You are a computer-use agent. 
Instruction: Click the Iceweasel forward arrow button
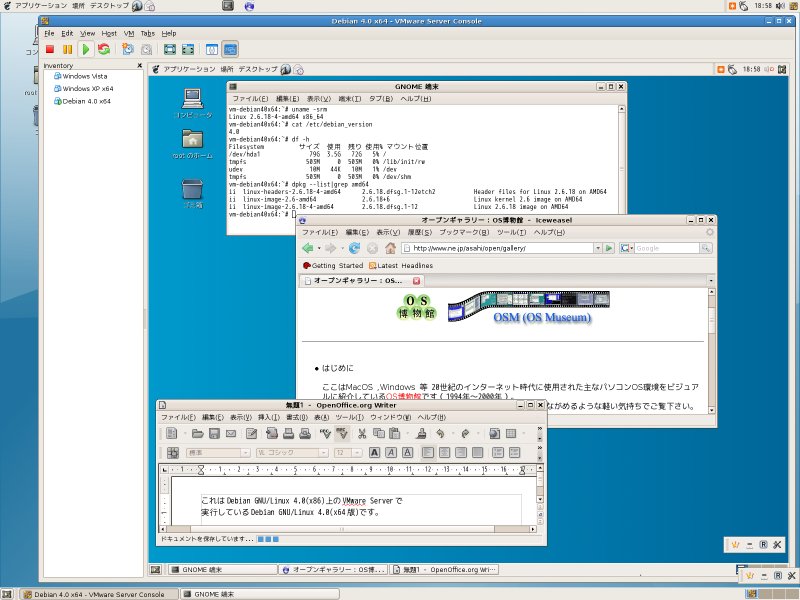(x=331, y=248)
